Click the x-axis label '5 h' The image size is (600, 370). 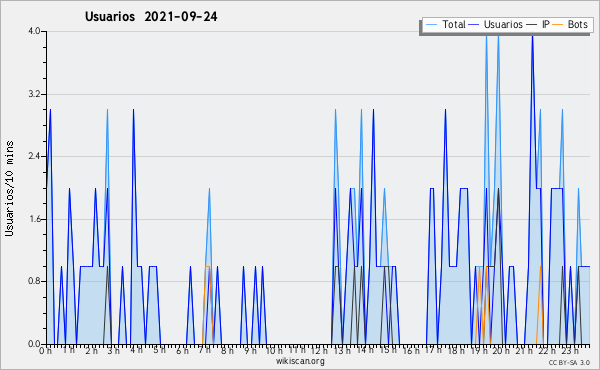(159, 350)
